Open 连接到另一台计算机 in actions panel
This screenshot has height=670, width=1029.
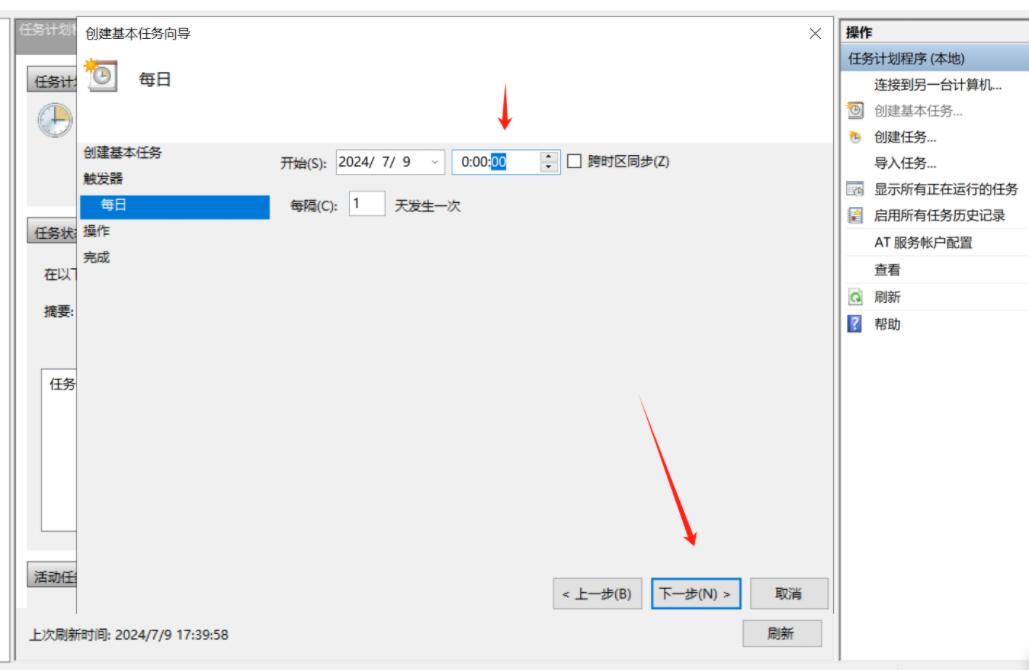(x=937, y=85)
